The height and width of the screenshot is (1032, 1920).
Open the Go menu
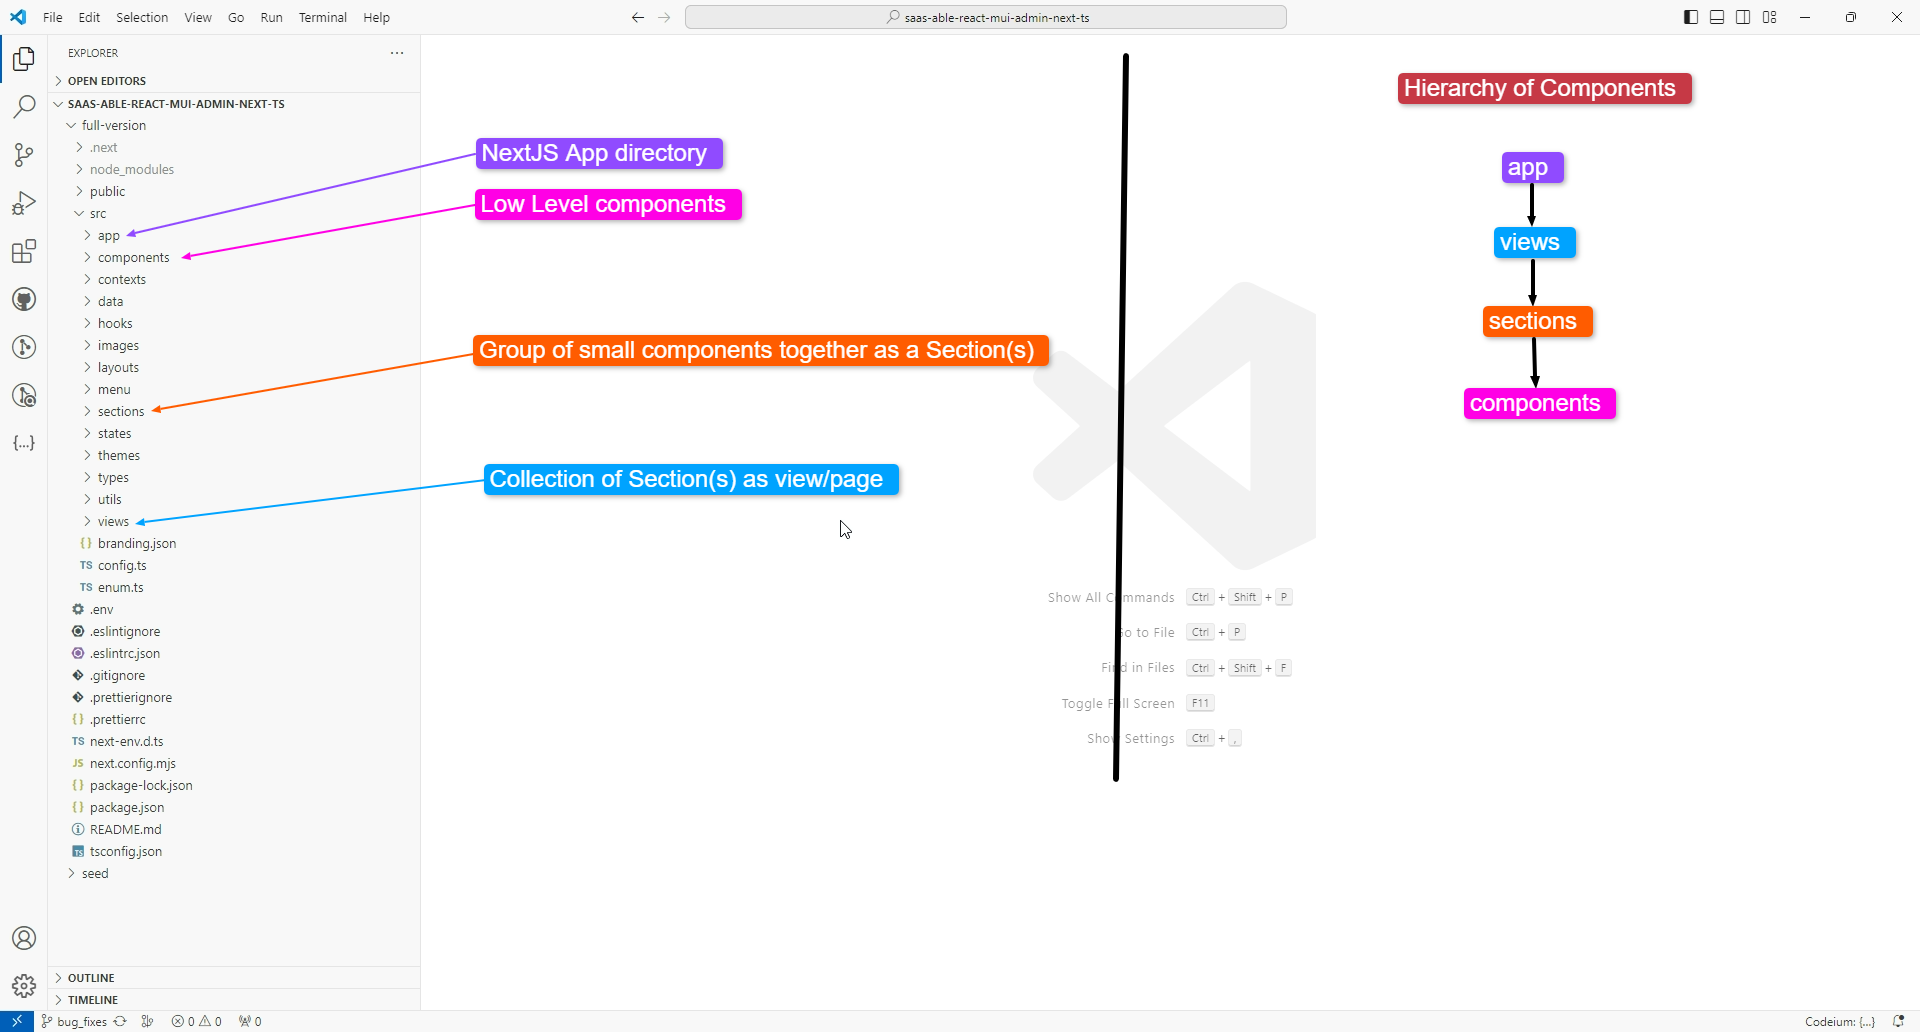[x=236, y=17]
